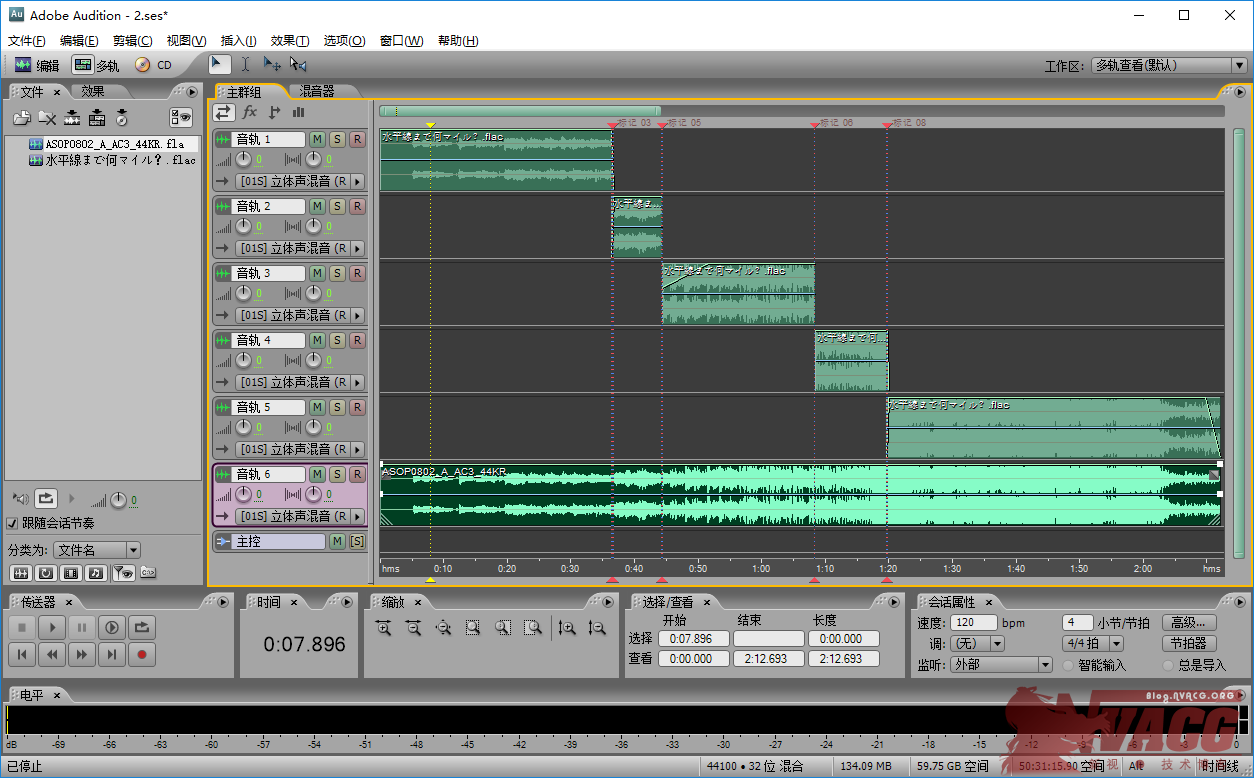This screenshot has width=1254, height=778.
Task: Open the 调 (无) key dropdown
Action: pyautogui.click(x=977, y=644)
